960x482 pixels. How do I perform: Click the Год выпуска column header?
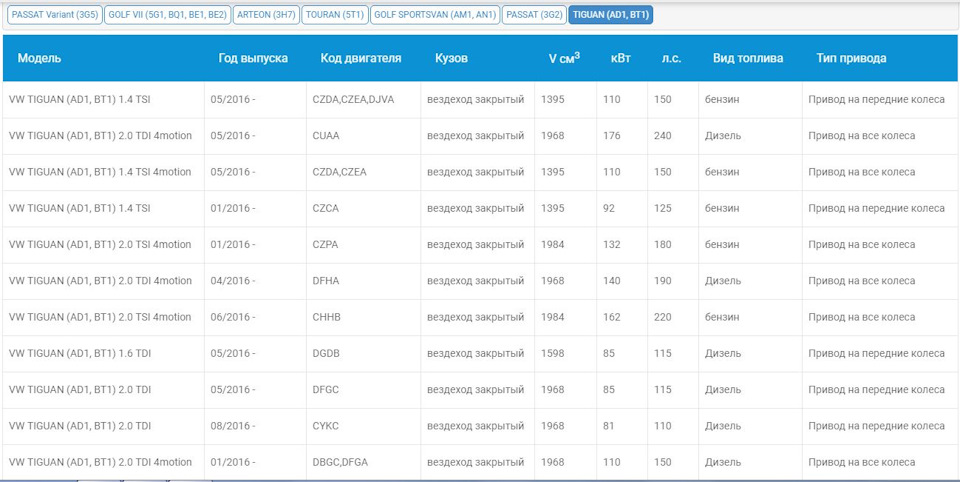(253, 59)
